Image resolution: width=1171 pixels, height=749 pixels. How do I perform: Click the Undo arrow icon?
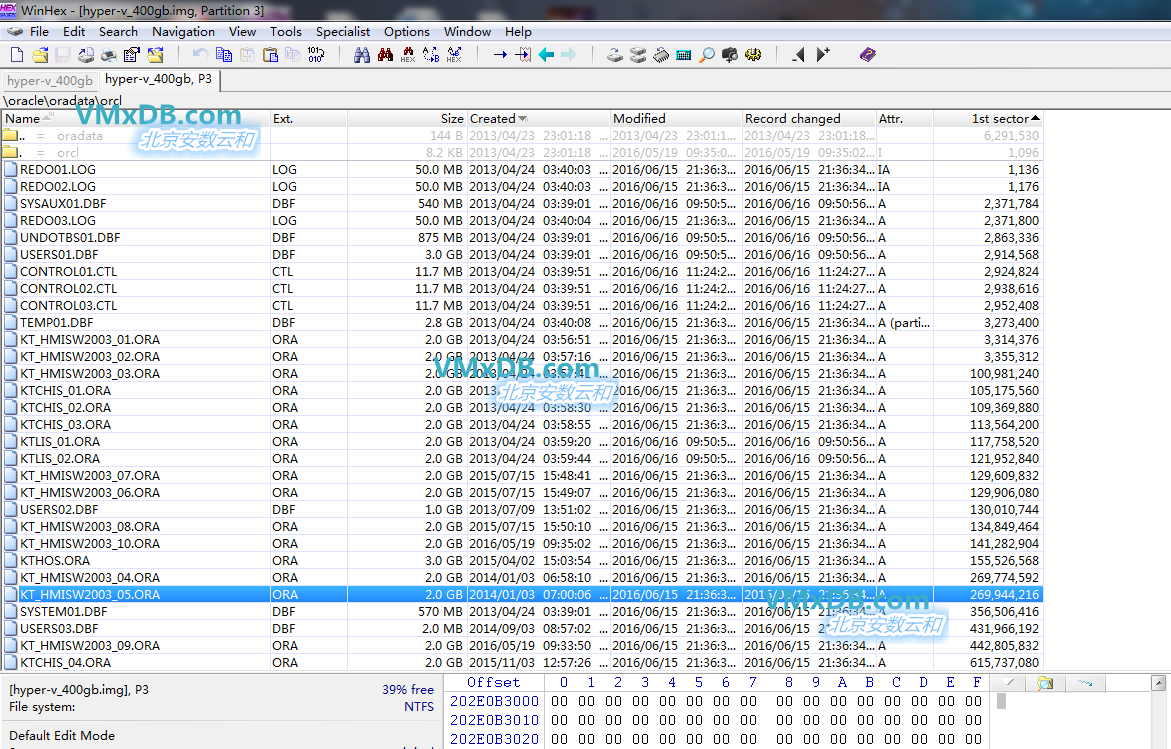click(200, 55)
